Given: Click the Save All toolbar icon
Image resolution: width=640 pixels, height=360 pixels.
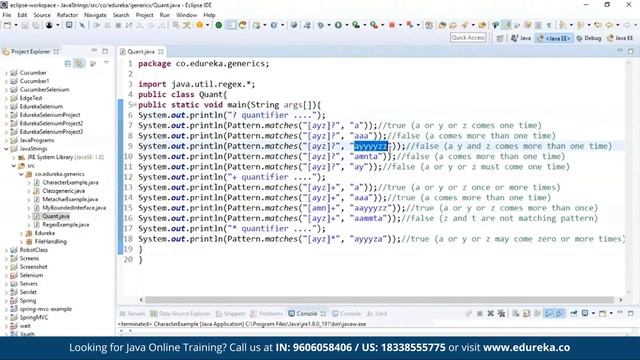Looking at the screenshot, I should [36, 25].
